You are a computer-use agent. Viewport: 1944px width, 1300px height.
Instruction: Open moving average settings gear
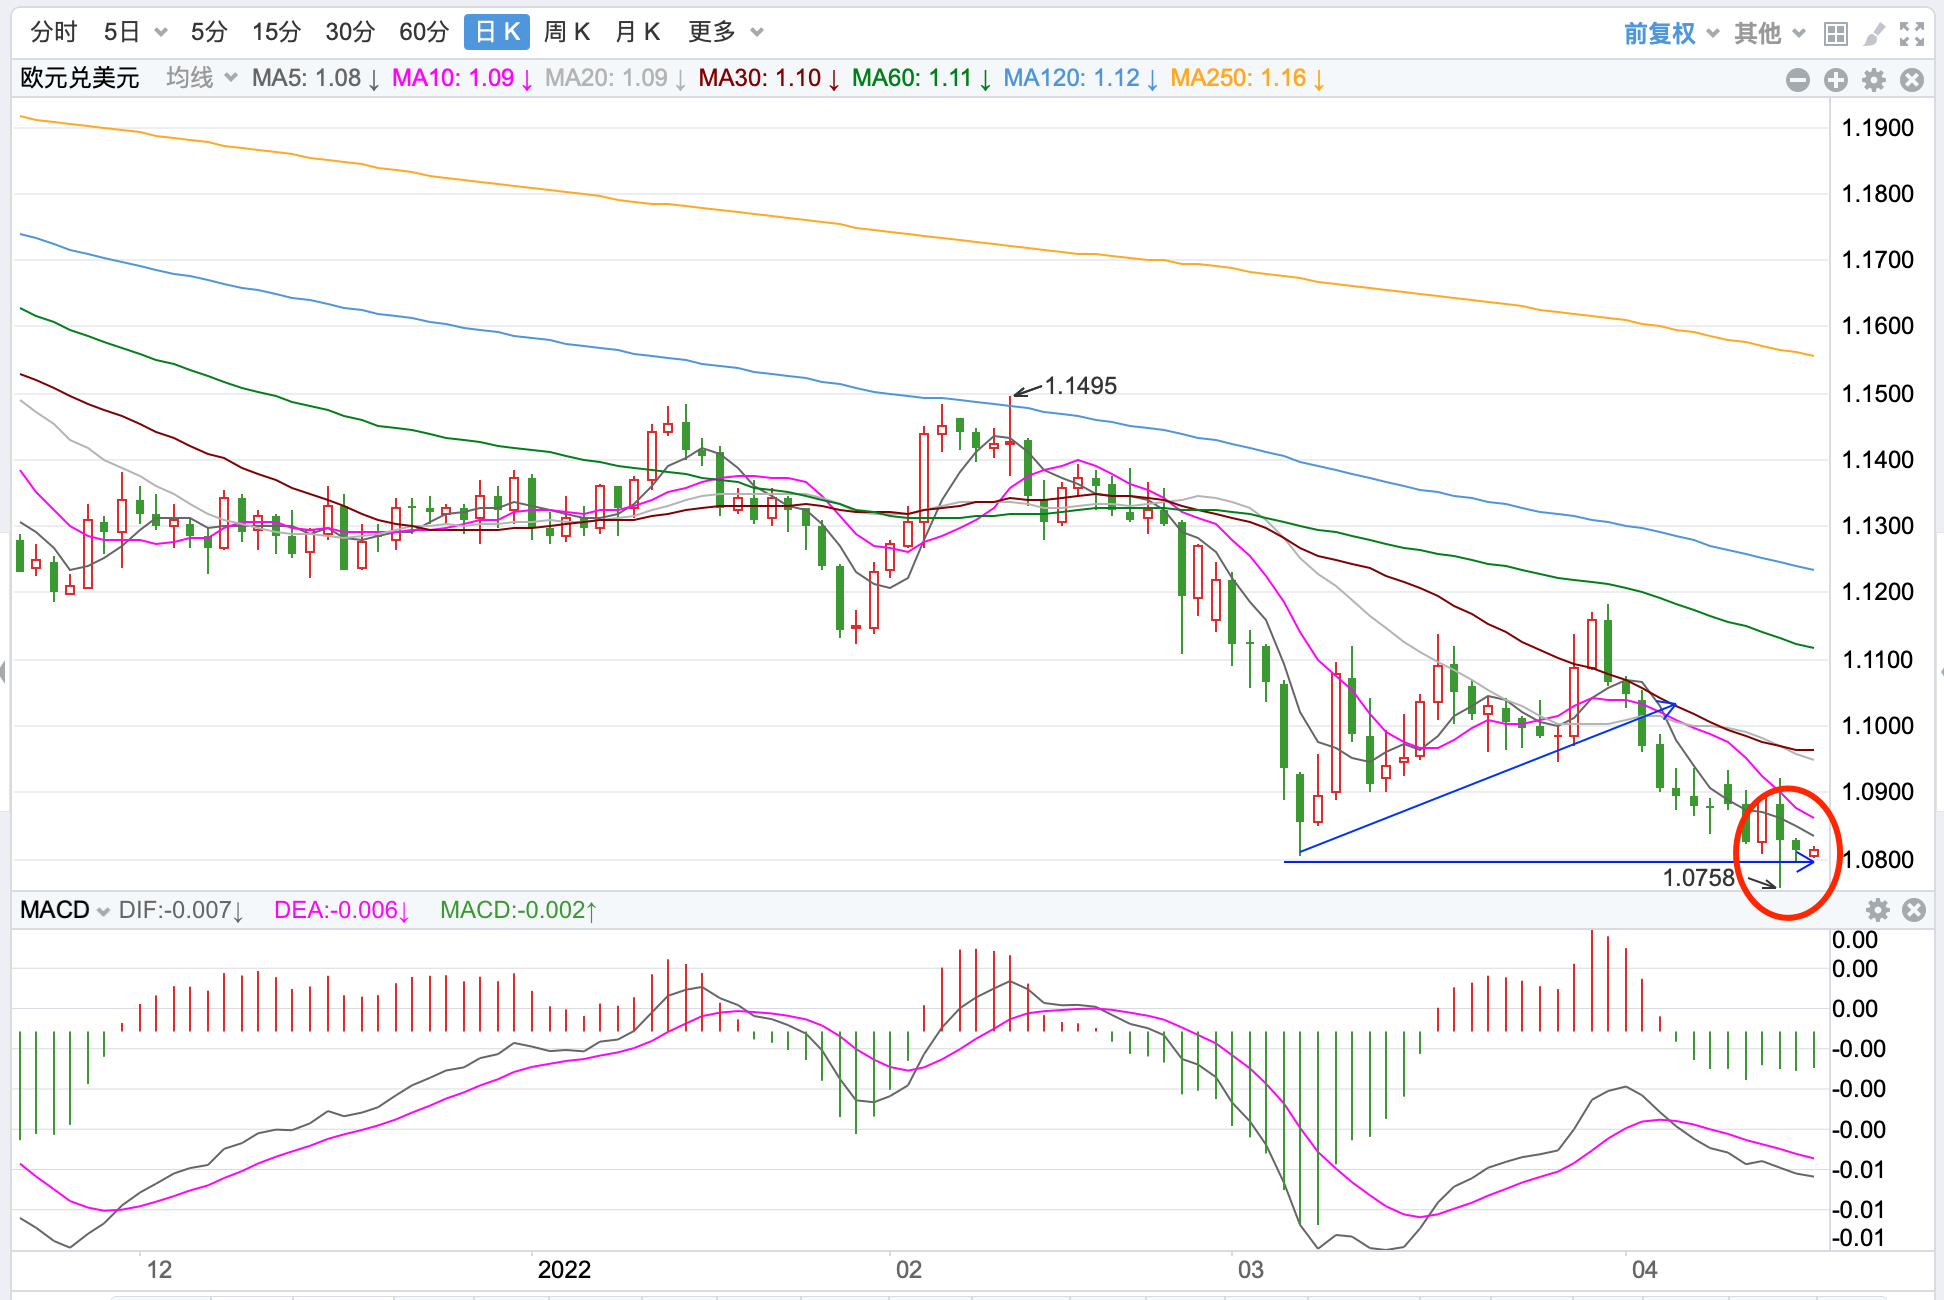point(1873,80)
